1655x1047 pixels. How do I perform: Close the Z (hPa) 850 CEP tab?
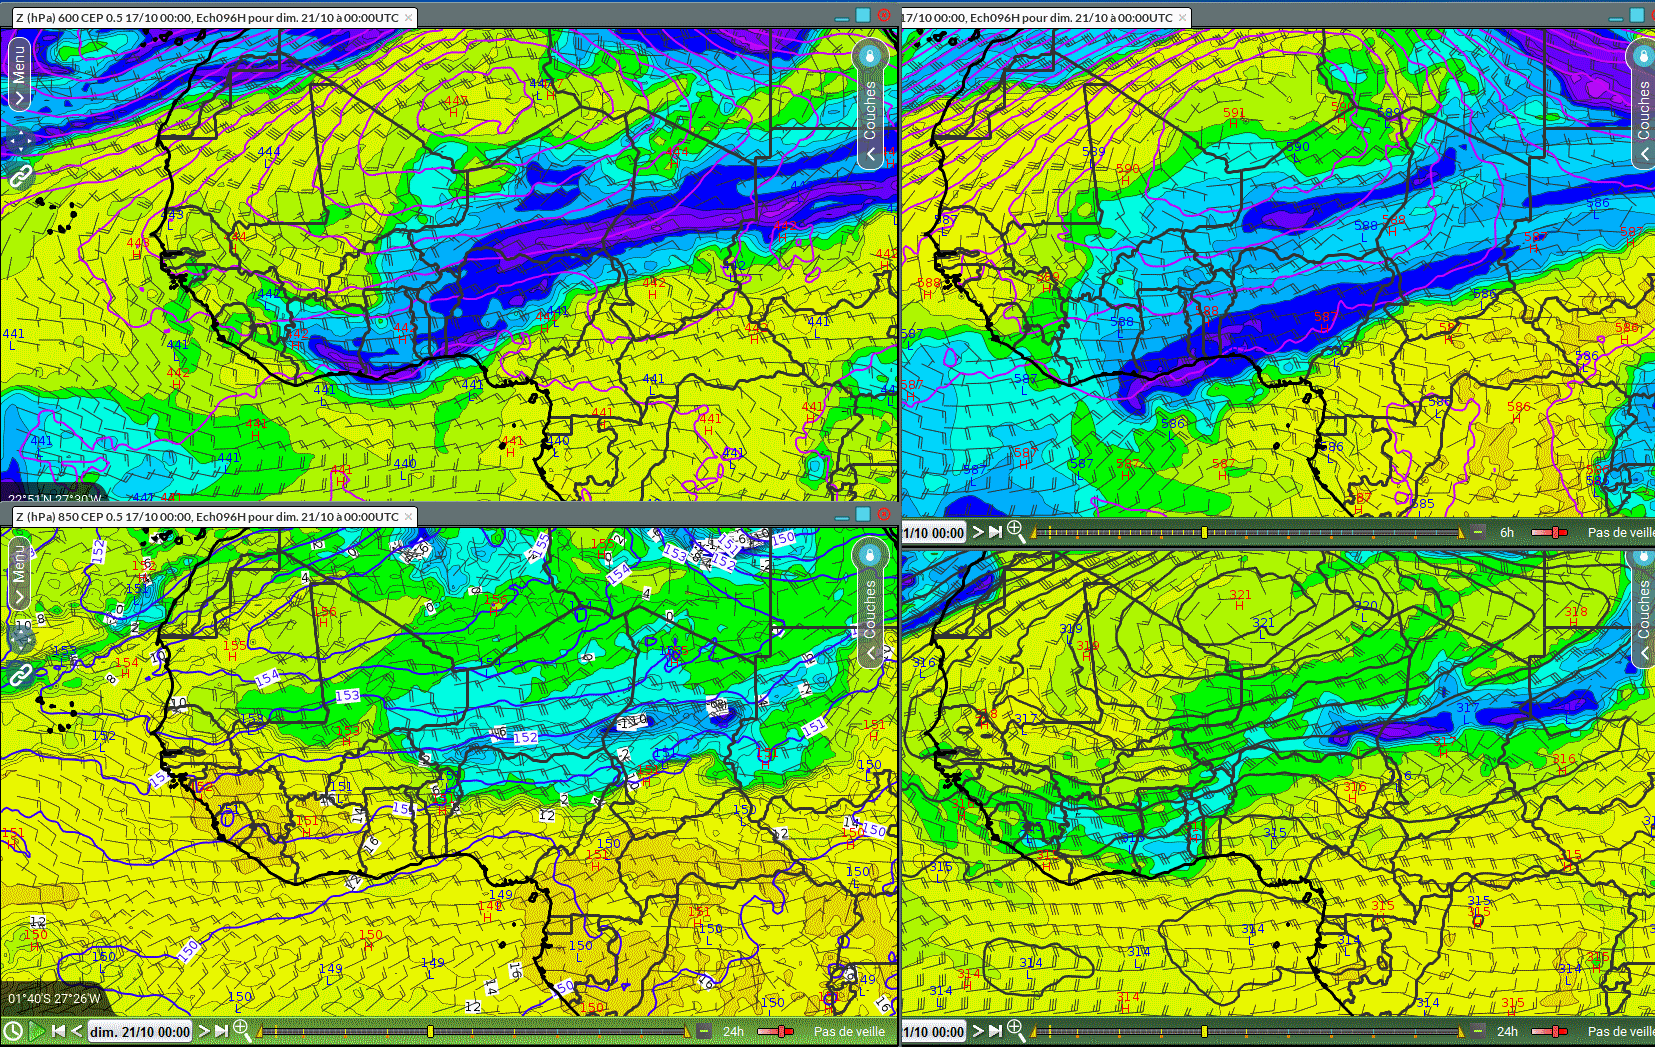[x=408, y=517]
